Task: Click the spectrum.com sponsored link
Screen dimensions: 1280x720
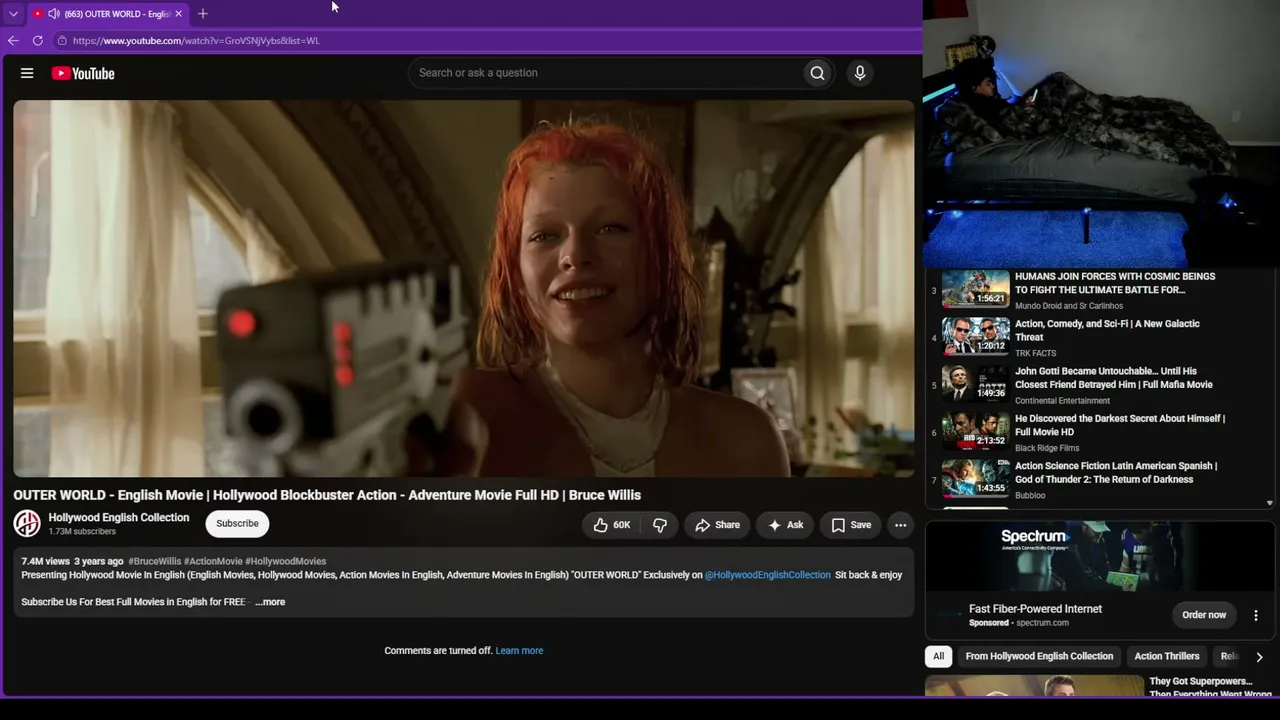Action: click(1042, 623)
